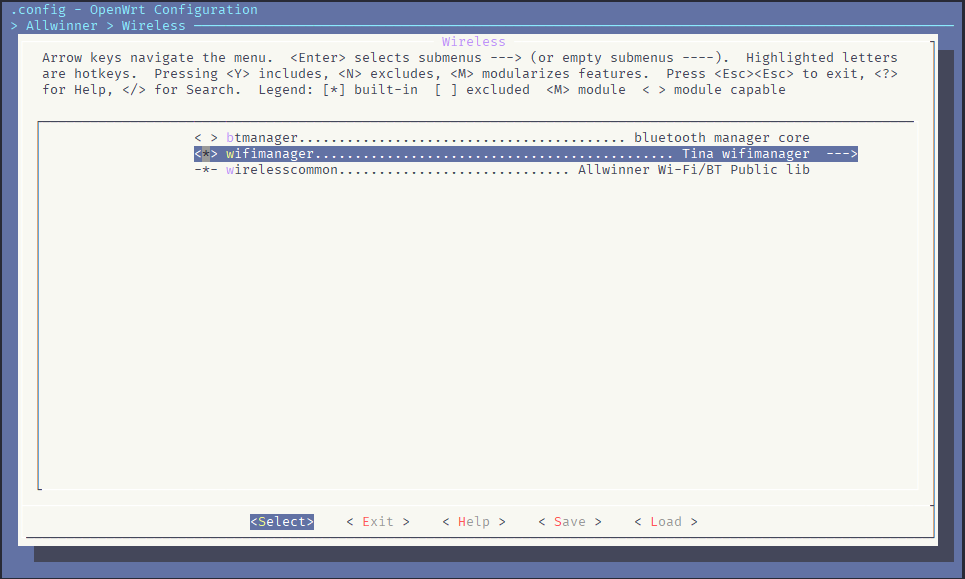Select the wirelesscommon entry name
Screen dimensions: 965x579
(x=282, y=170)
